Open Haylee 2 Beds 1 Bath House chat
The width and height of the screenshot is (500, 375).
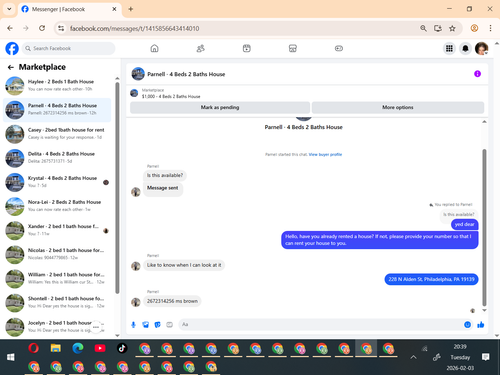[x=57, y=86]
